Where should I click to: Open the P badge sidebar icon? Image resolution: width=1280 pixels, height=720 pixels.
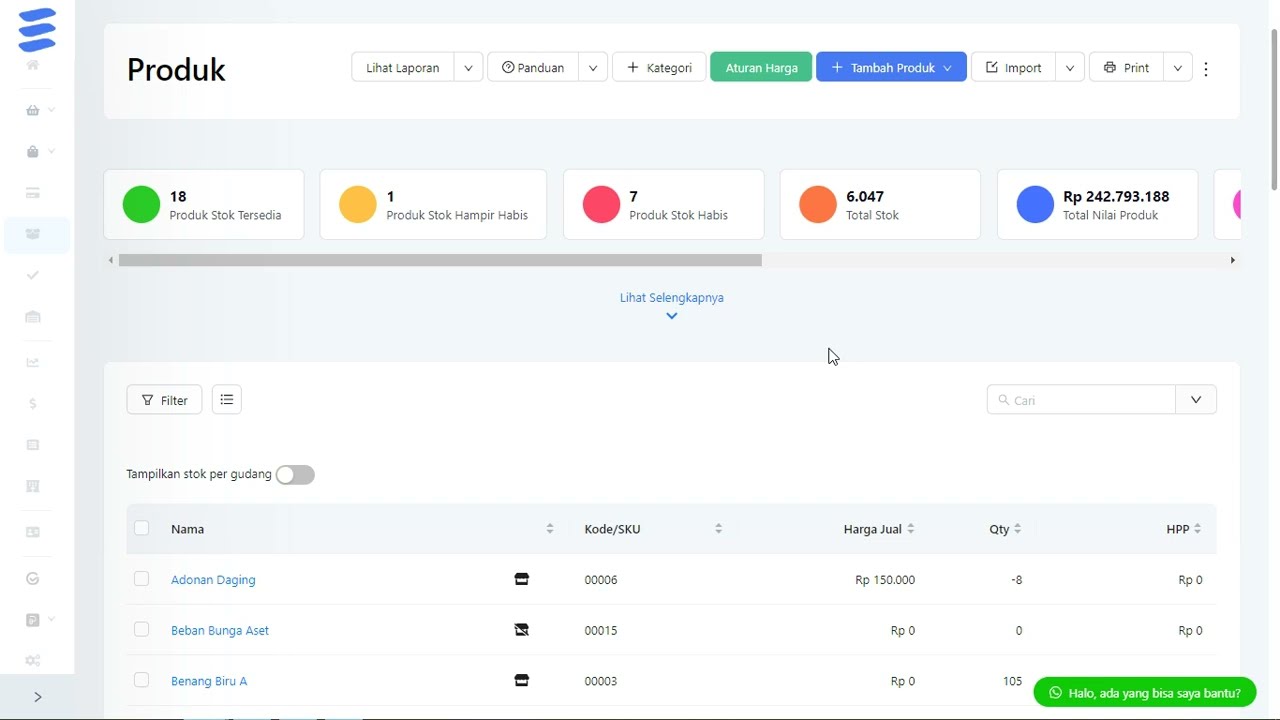coord(33,620)
